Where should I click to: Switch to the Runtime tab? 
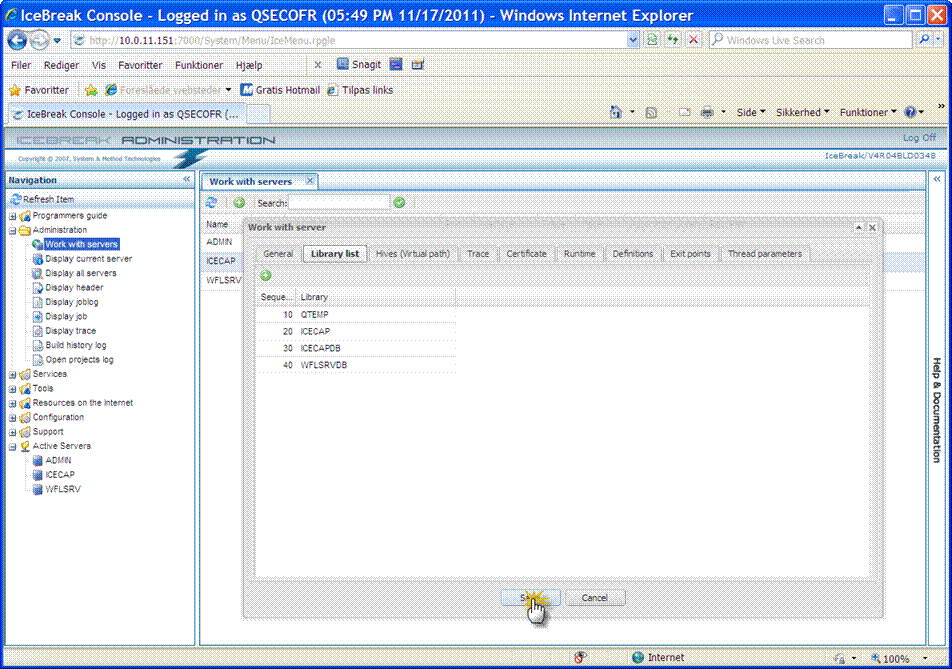(x=579, y=254)
